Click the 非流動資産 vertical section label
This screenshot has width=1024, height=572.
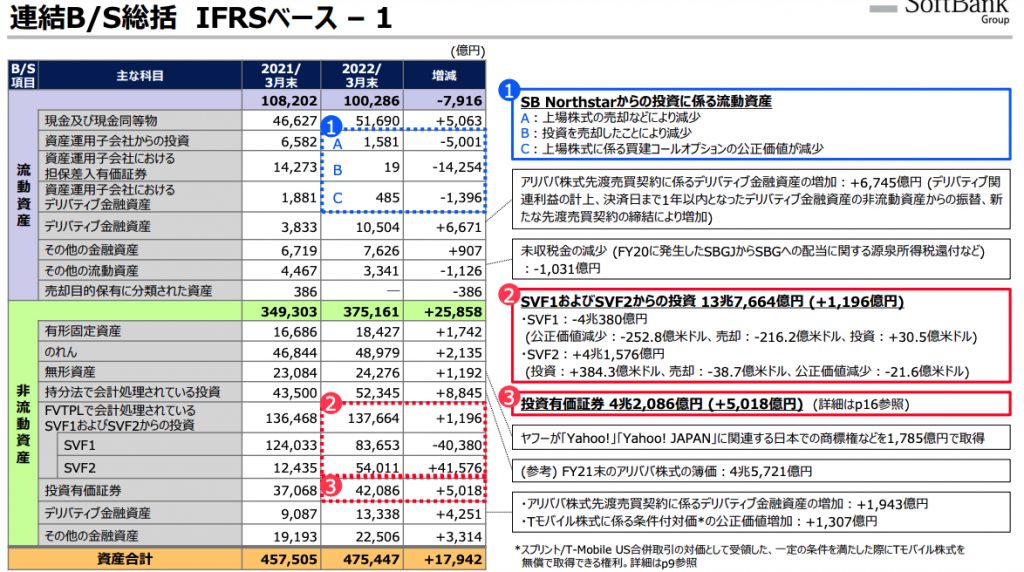(23, 424)
